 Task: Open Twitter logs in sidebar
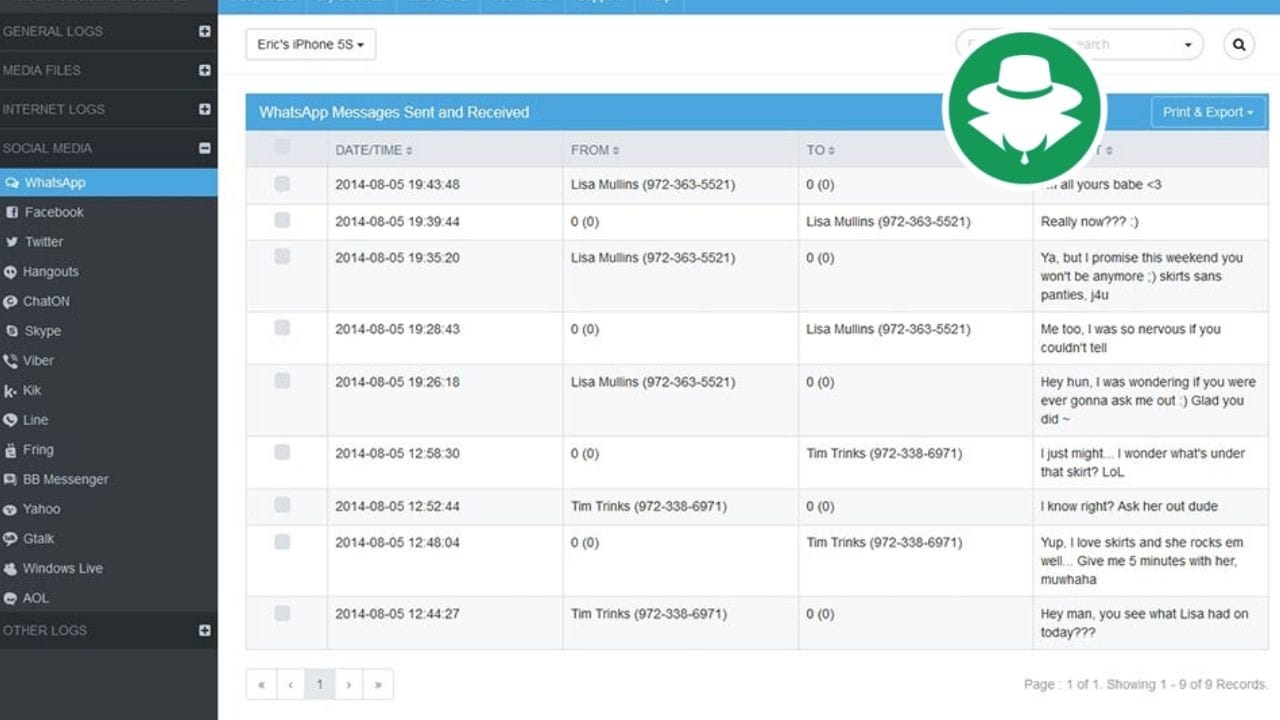[43, 242]
